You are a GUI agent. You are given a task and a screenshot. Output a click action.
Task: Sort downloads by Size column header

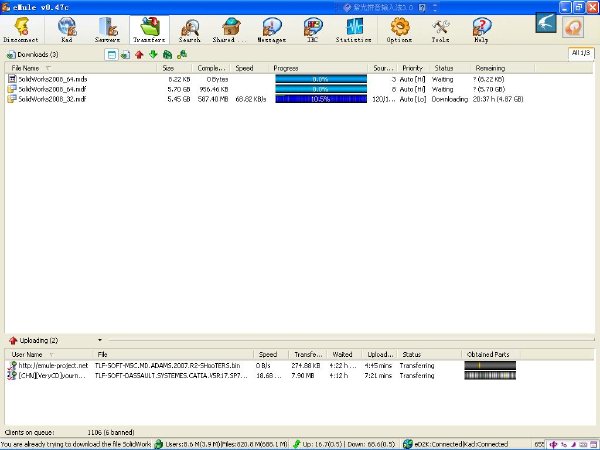click(x=174, y=68)
